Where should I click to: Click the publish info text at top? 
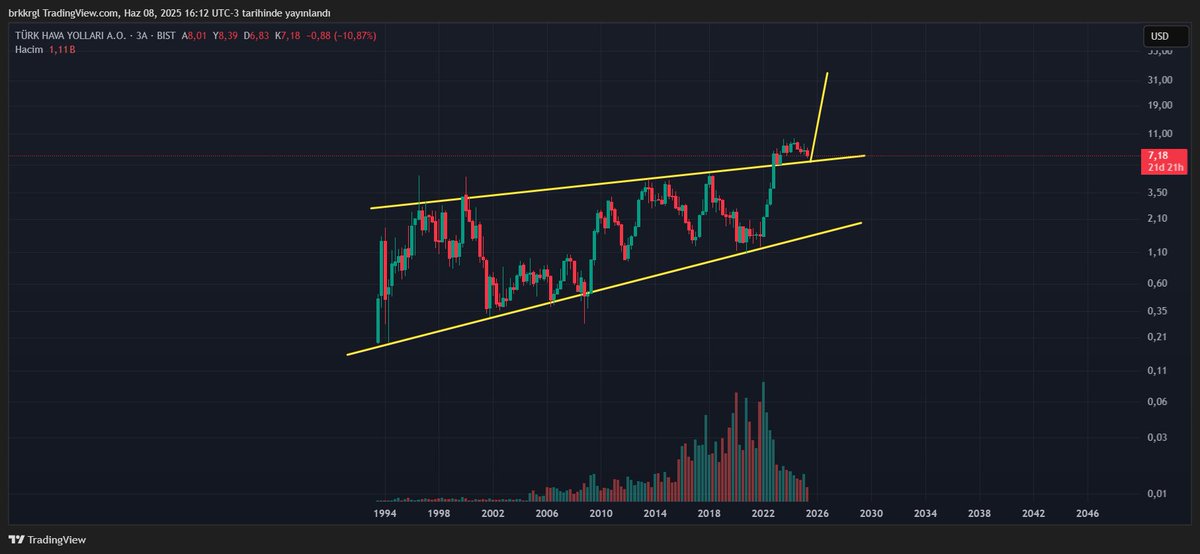[169, 11]
